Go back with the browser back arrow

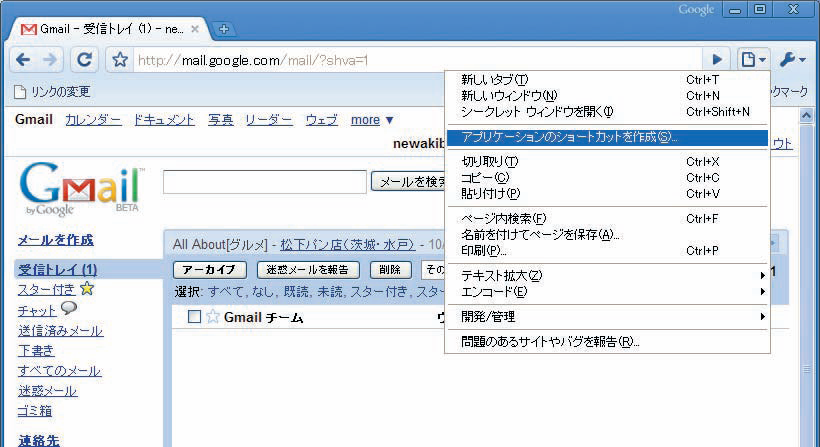[x=23, y=60]
